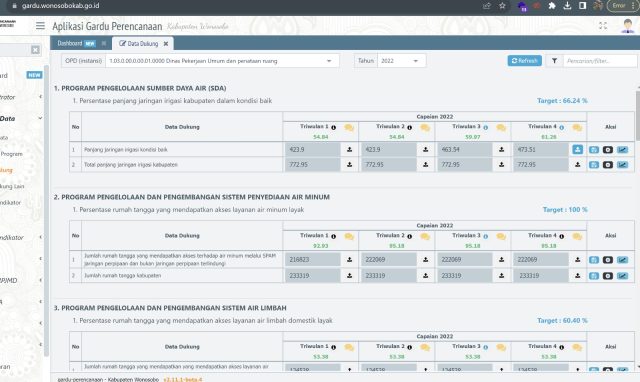Expand the Indikator sidebar group chevron
Screen dimensions: 640x382
coord(40,237)
